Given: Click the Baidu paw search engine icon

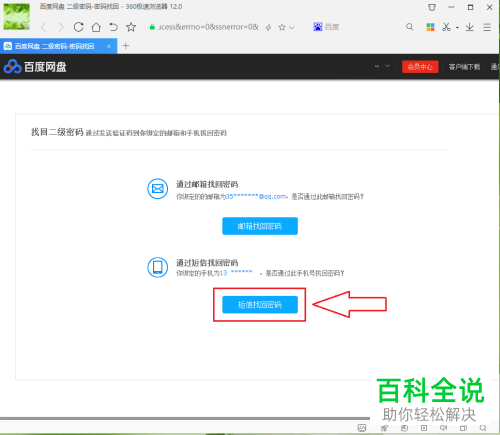Looking at the screenshot, I should pos(318,27).
